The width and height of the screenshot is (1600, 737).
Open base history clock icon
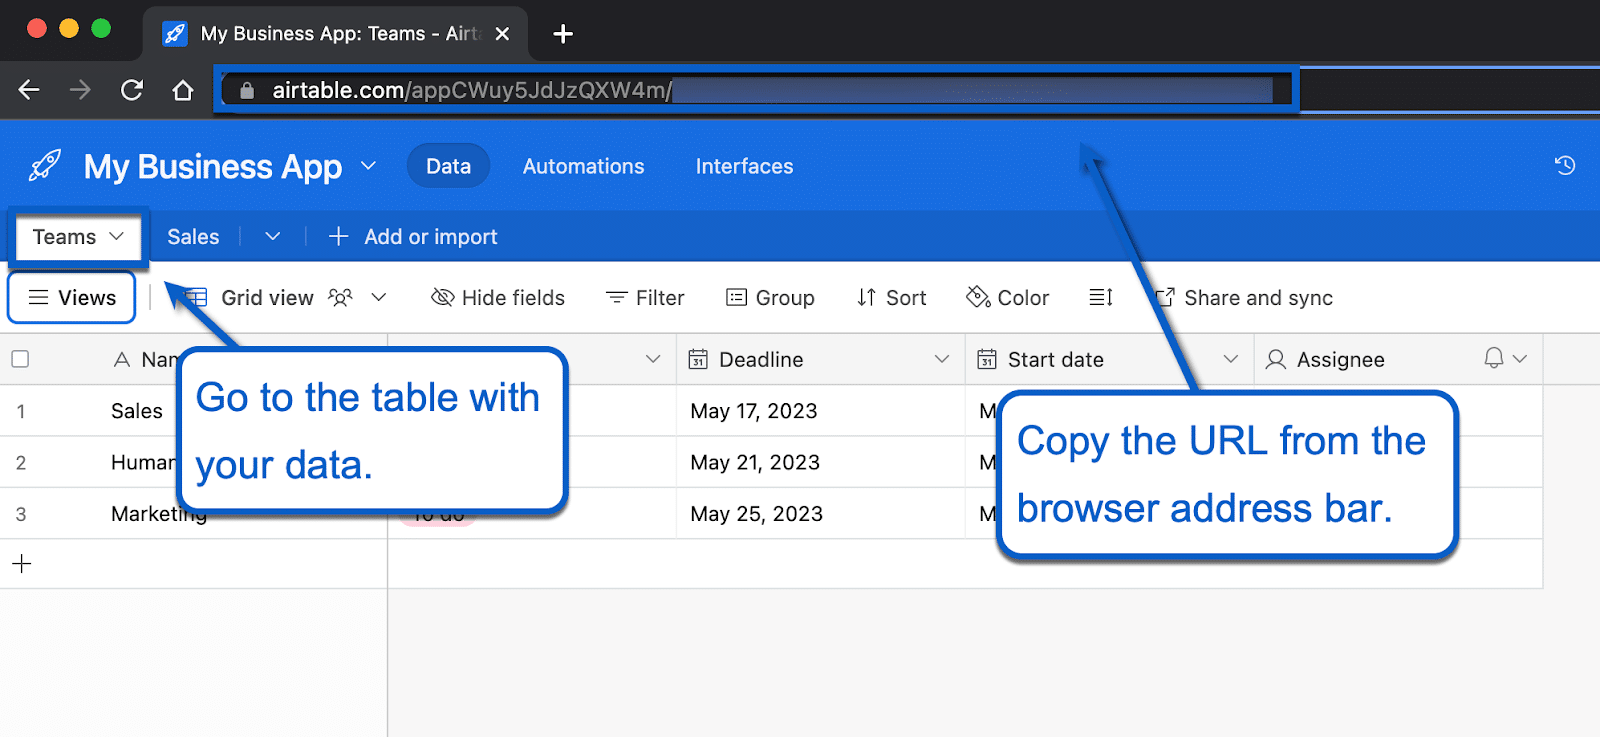(x=1565, y=166)
